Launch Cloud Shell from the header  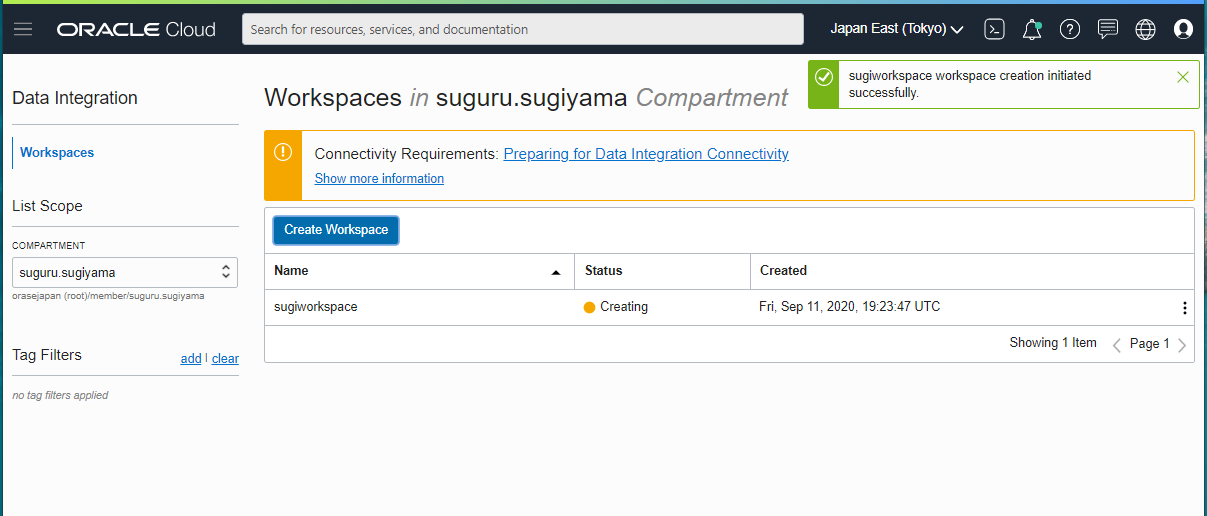pos(994,29)
